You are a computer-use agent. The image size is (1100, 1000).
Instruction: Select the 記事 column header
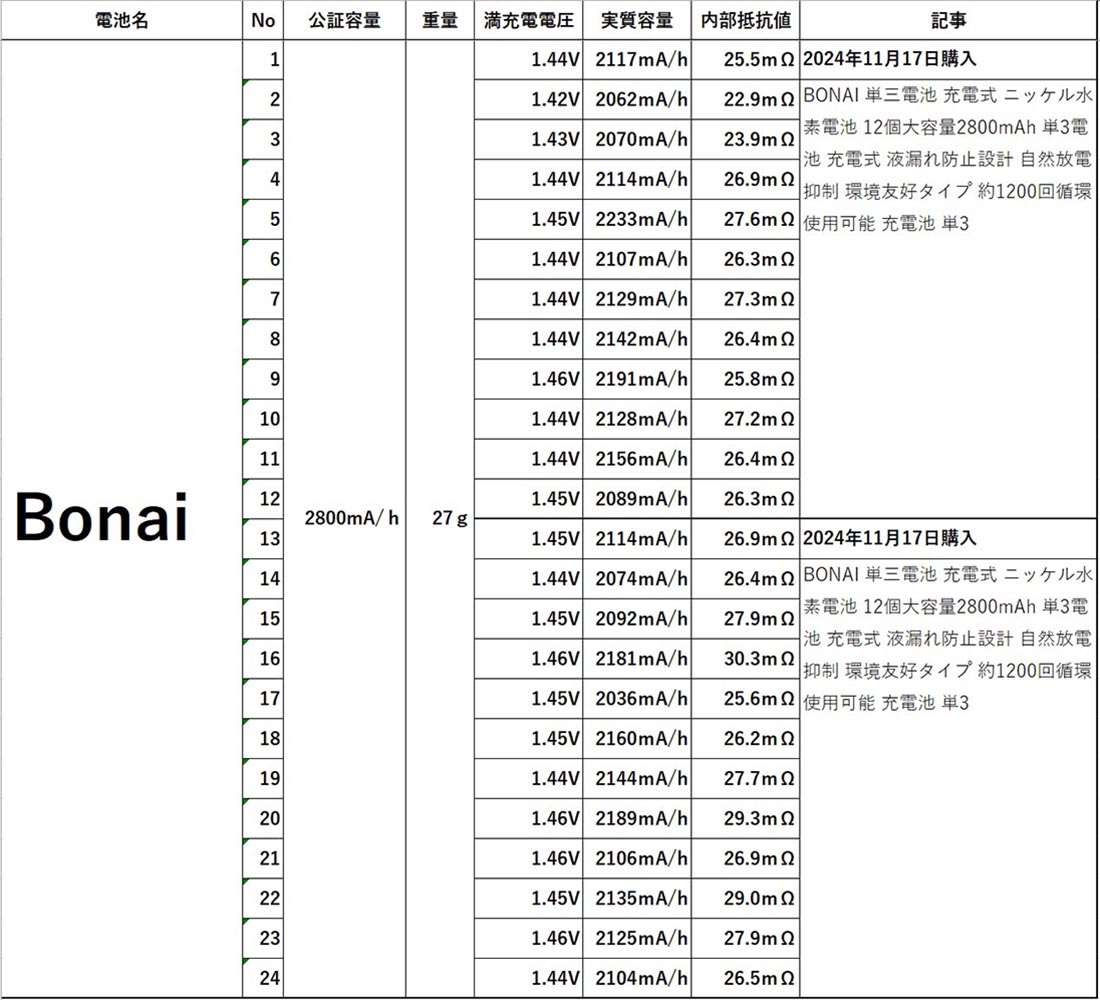point(948,20)
